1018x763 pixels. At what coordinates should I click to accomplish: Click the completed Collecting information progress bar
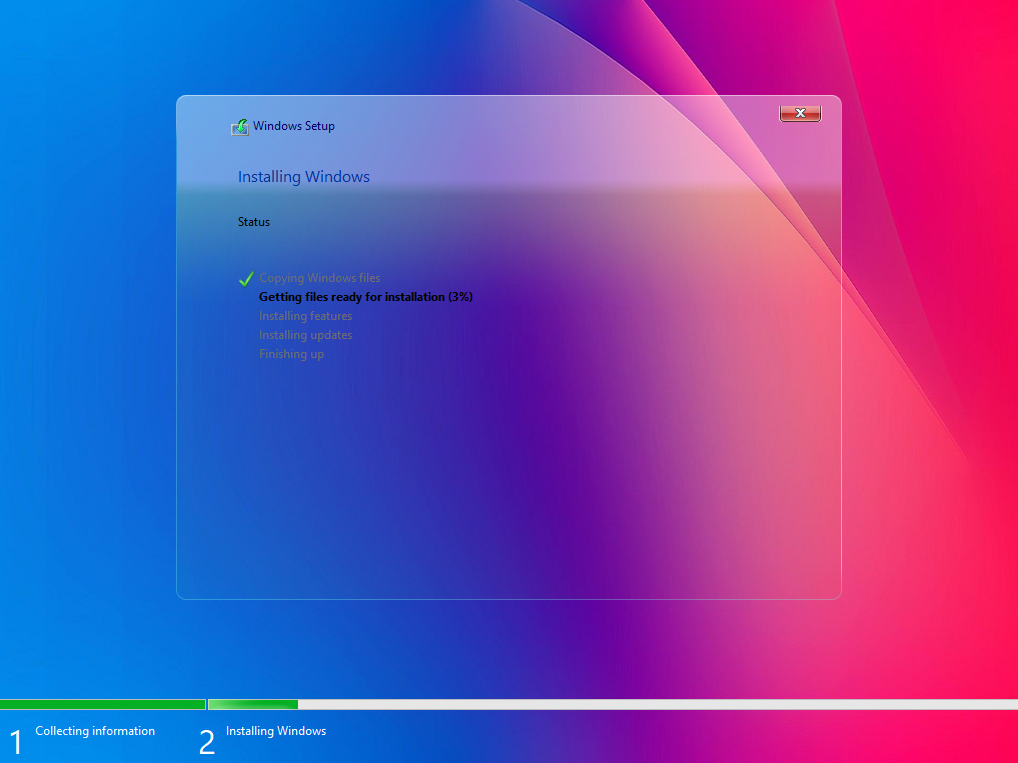point(103,705)
